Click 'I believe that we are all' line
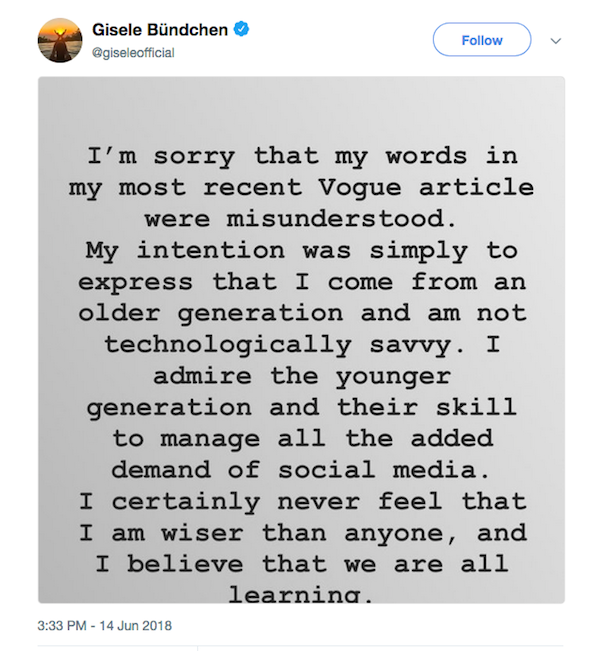This screenshot has height=651, width=600. 302,564
